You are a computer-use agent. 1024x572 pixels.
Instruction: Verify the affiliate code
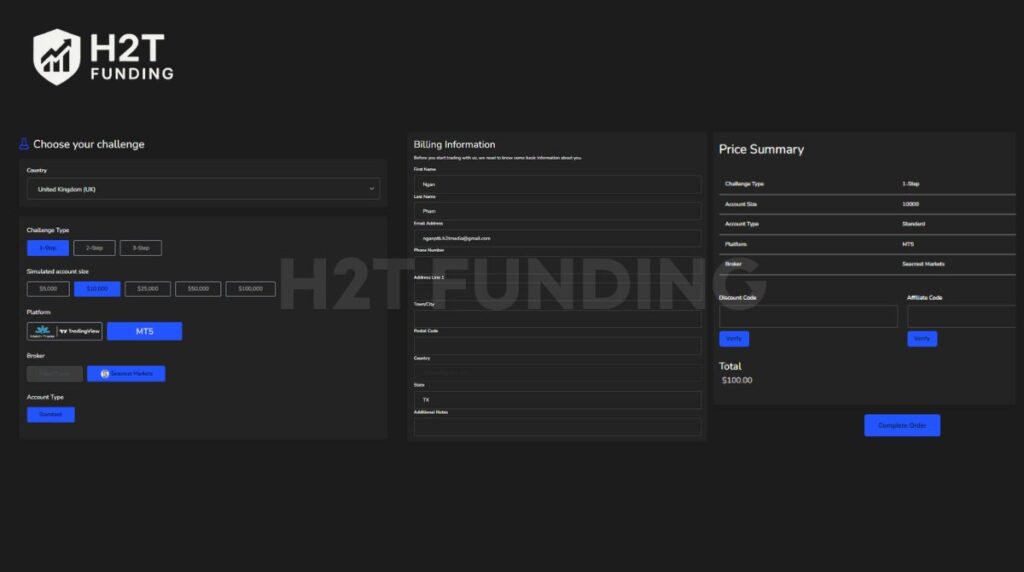922,338
